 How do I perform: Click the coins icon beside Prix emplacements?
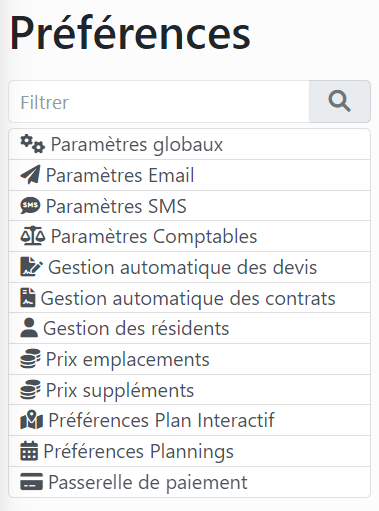[x=30, y=359]
